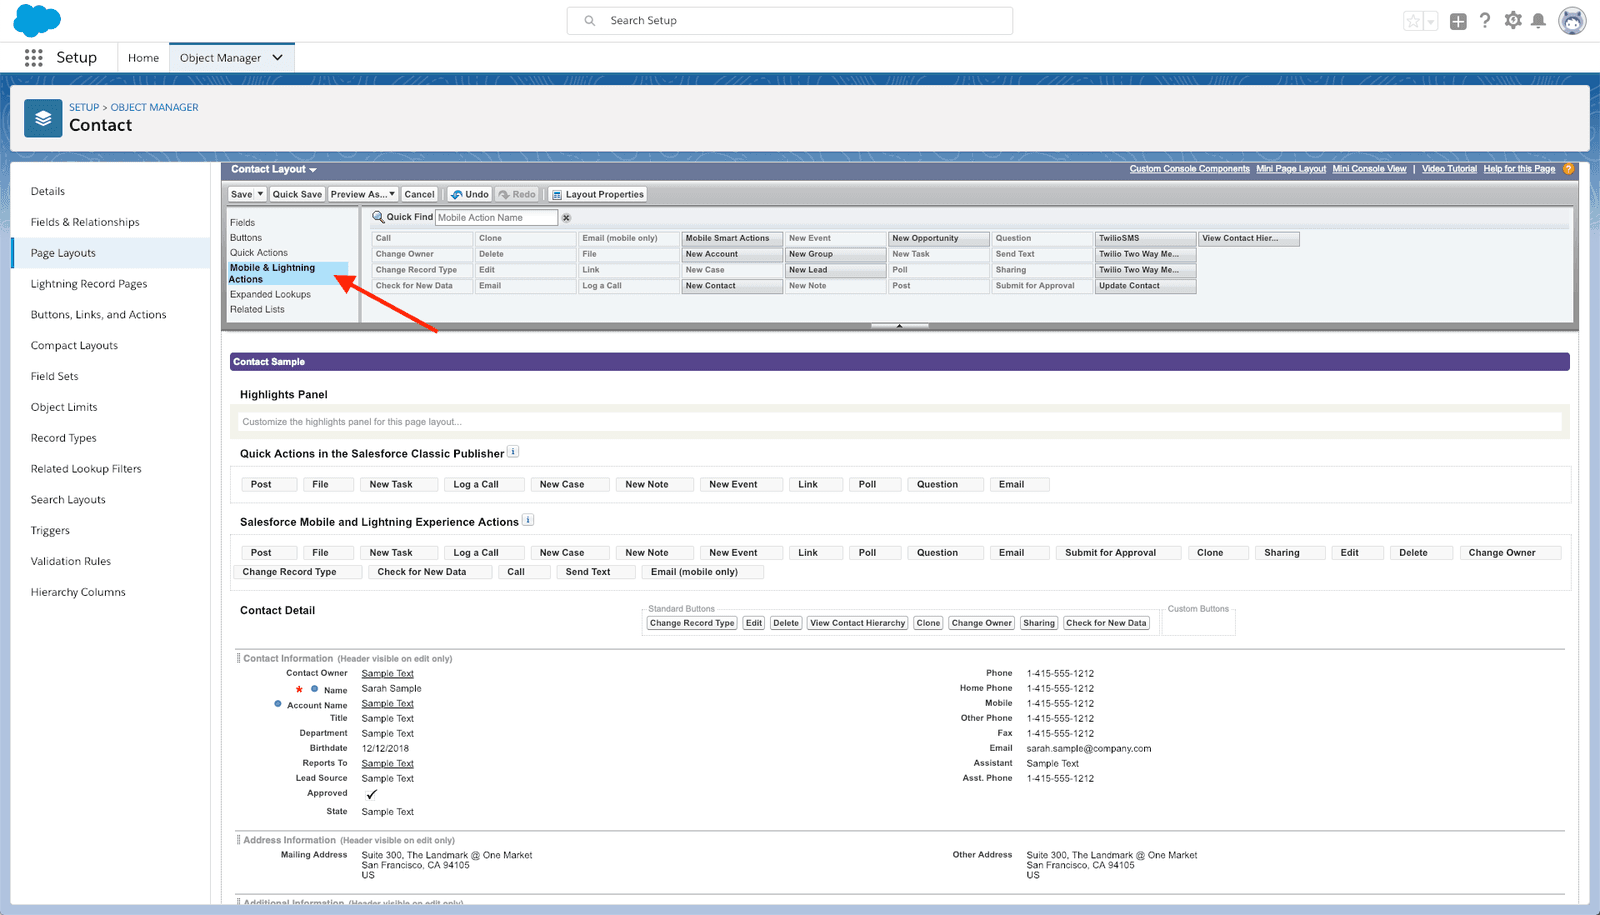The height and width of the screenshot is (915, 1600).
Task: Click the favorites star icon
Action: click(1413, 20)
